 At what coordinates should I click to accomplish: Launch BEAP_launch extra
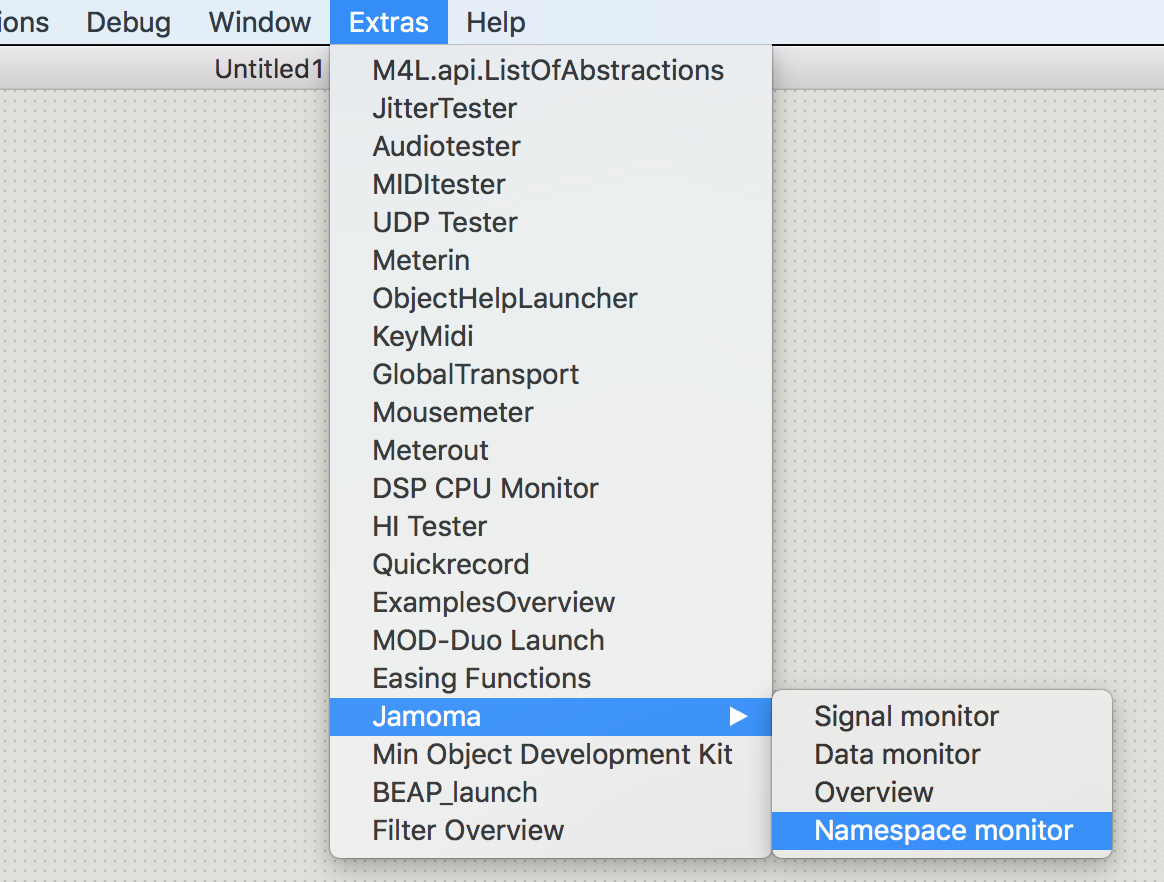pos(551,792)
